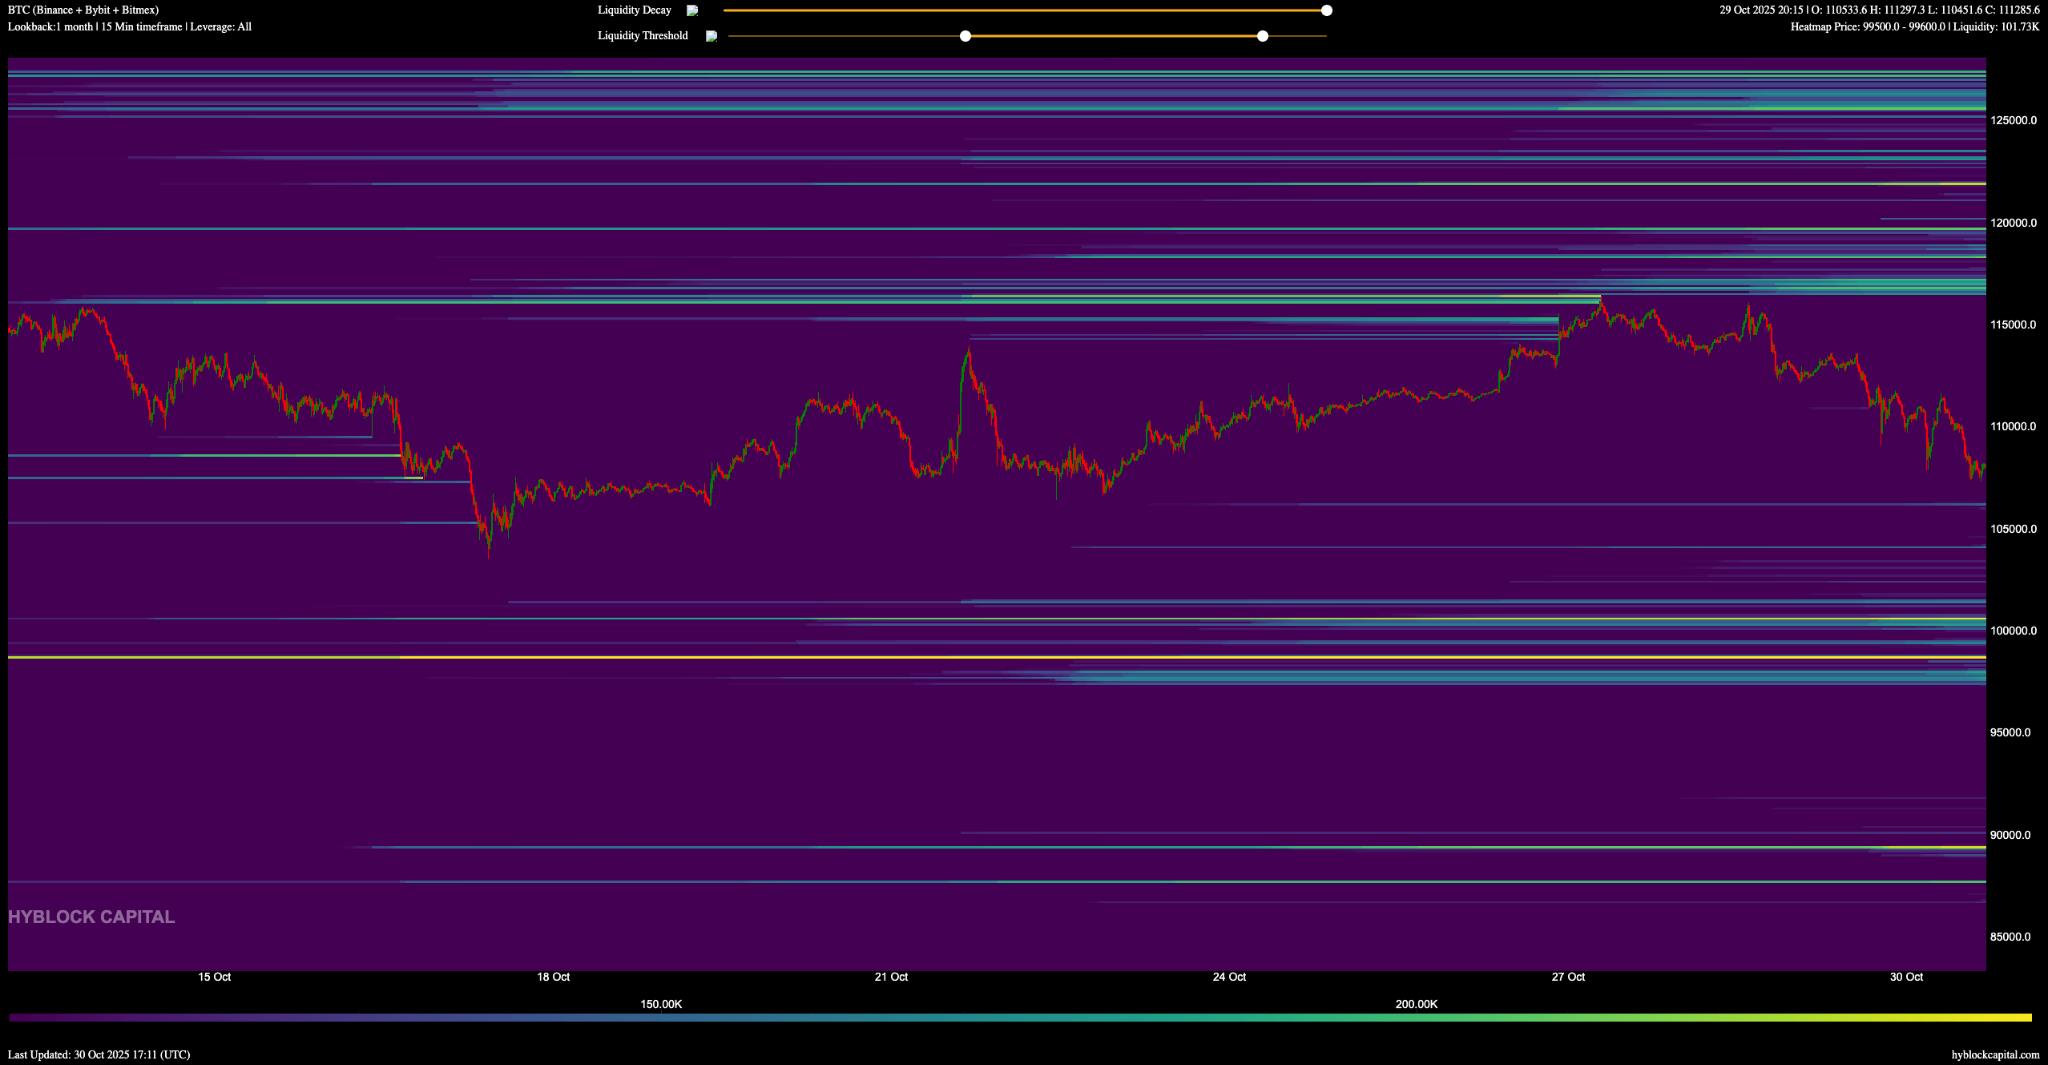Select the 21 Oct date axis label
Viewport: 2048px width, 1065px height.
[891, 977]
